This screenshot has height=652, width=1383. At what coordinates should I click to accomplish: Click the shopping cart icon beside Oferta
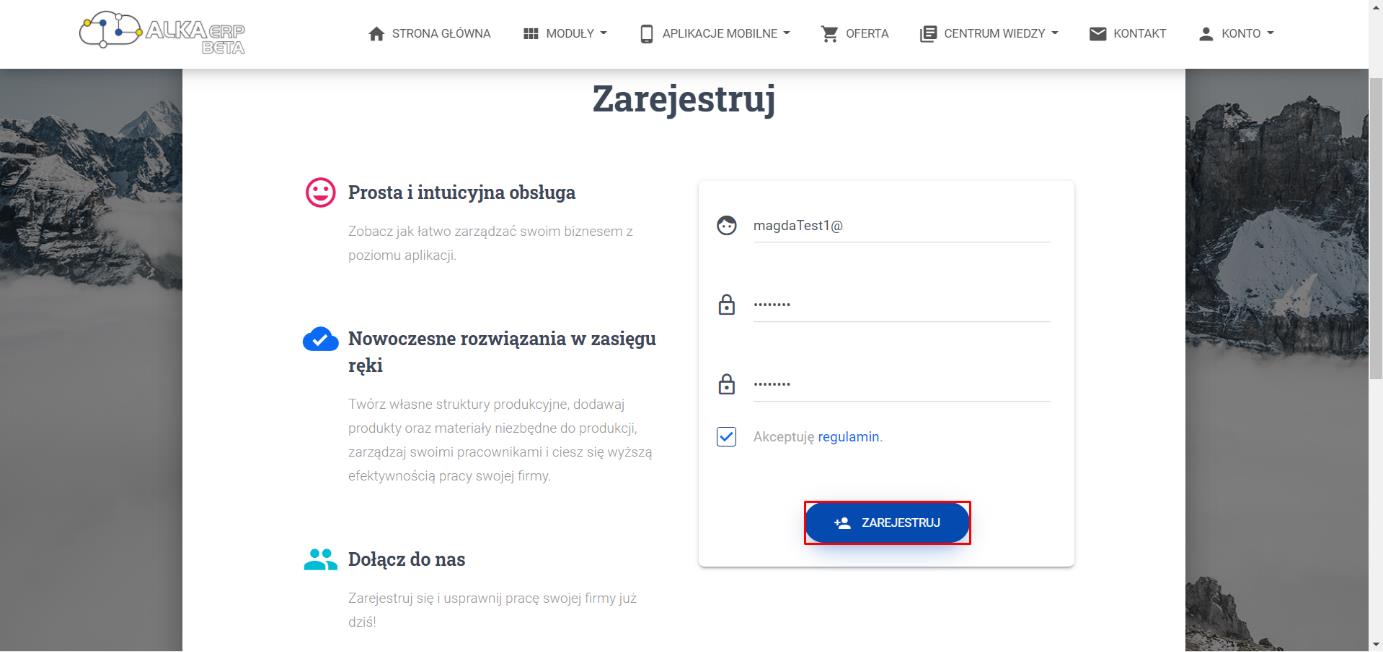830,34
